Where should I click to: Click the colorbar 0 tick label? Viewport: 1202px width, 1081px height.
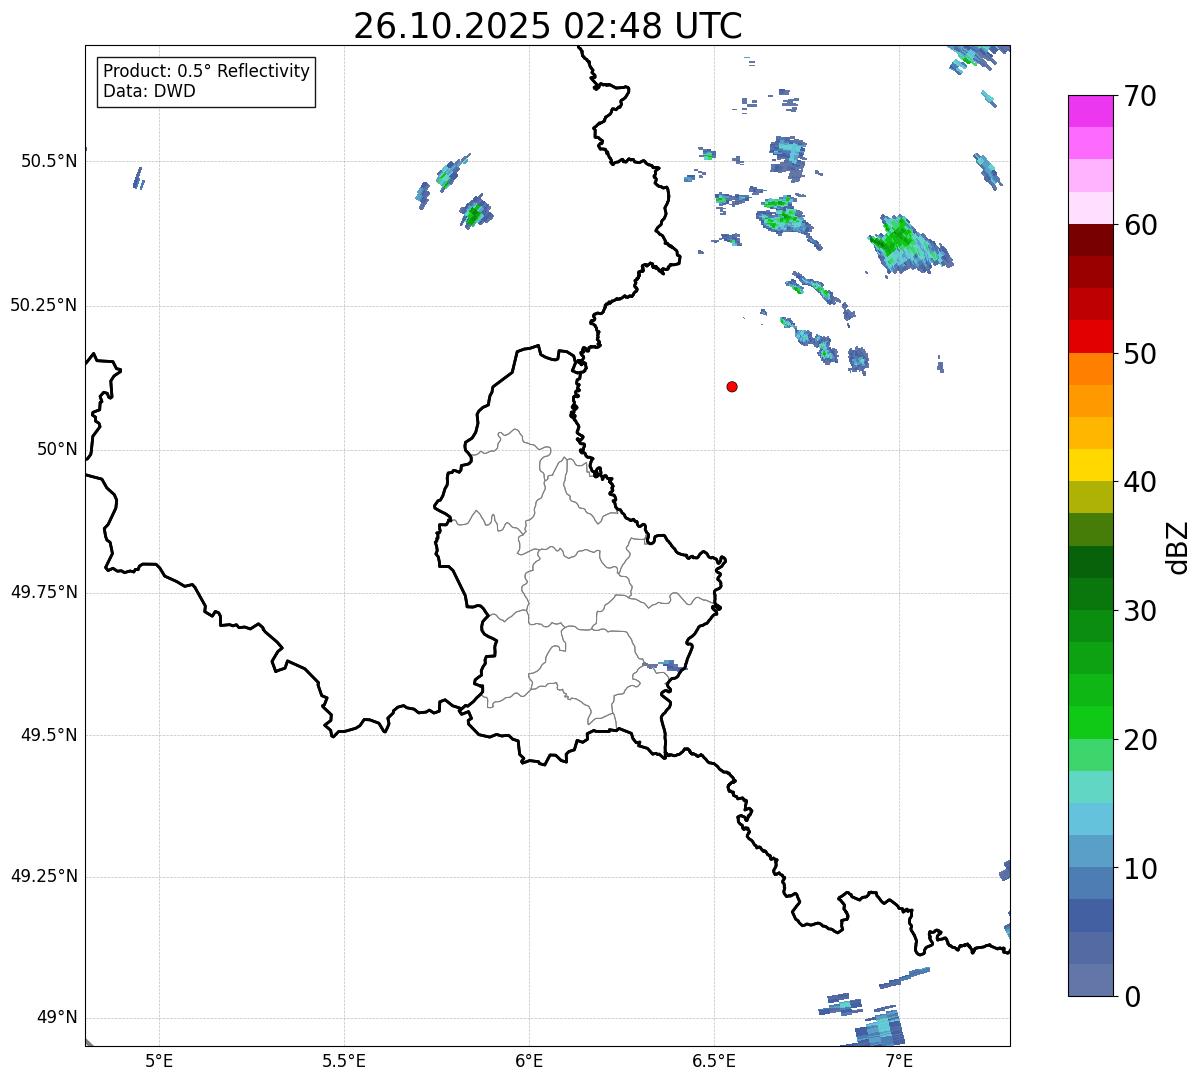pos(1132,997)
